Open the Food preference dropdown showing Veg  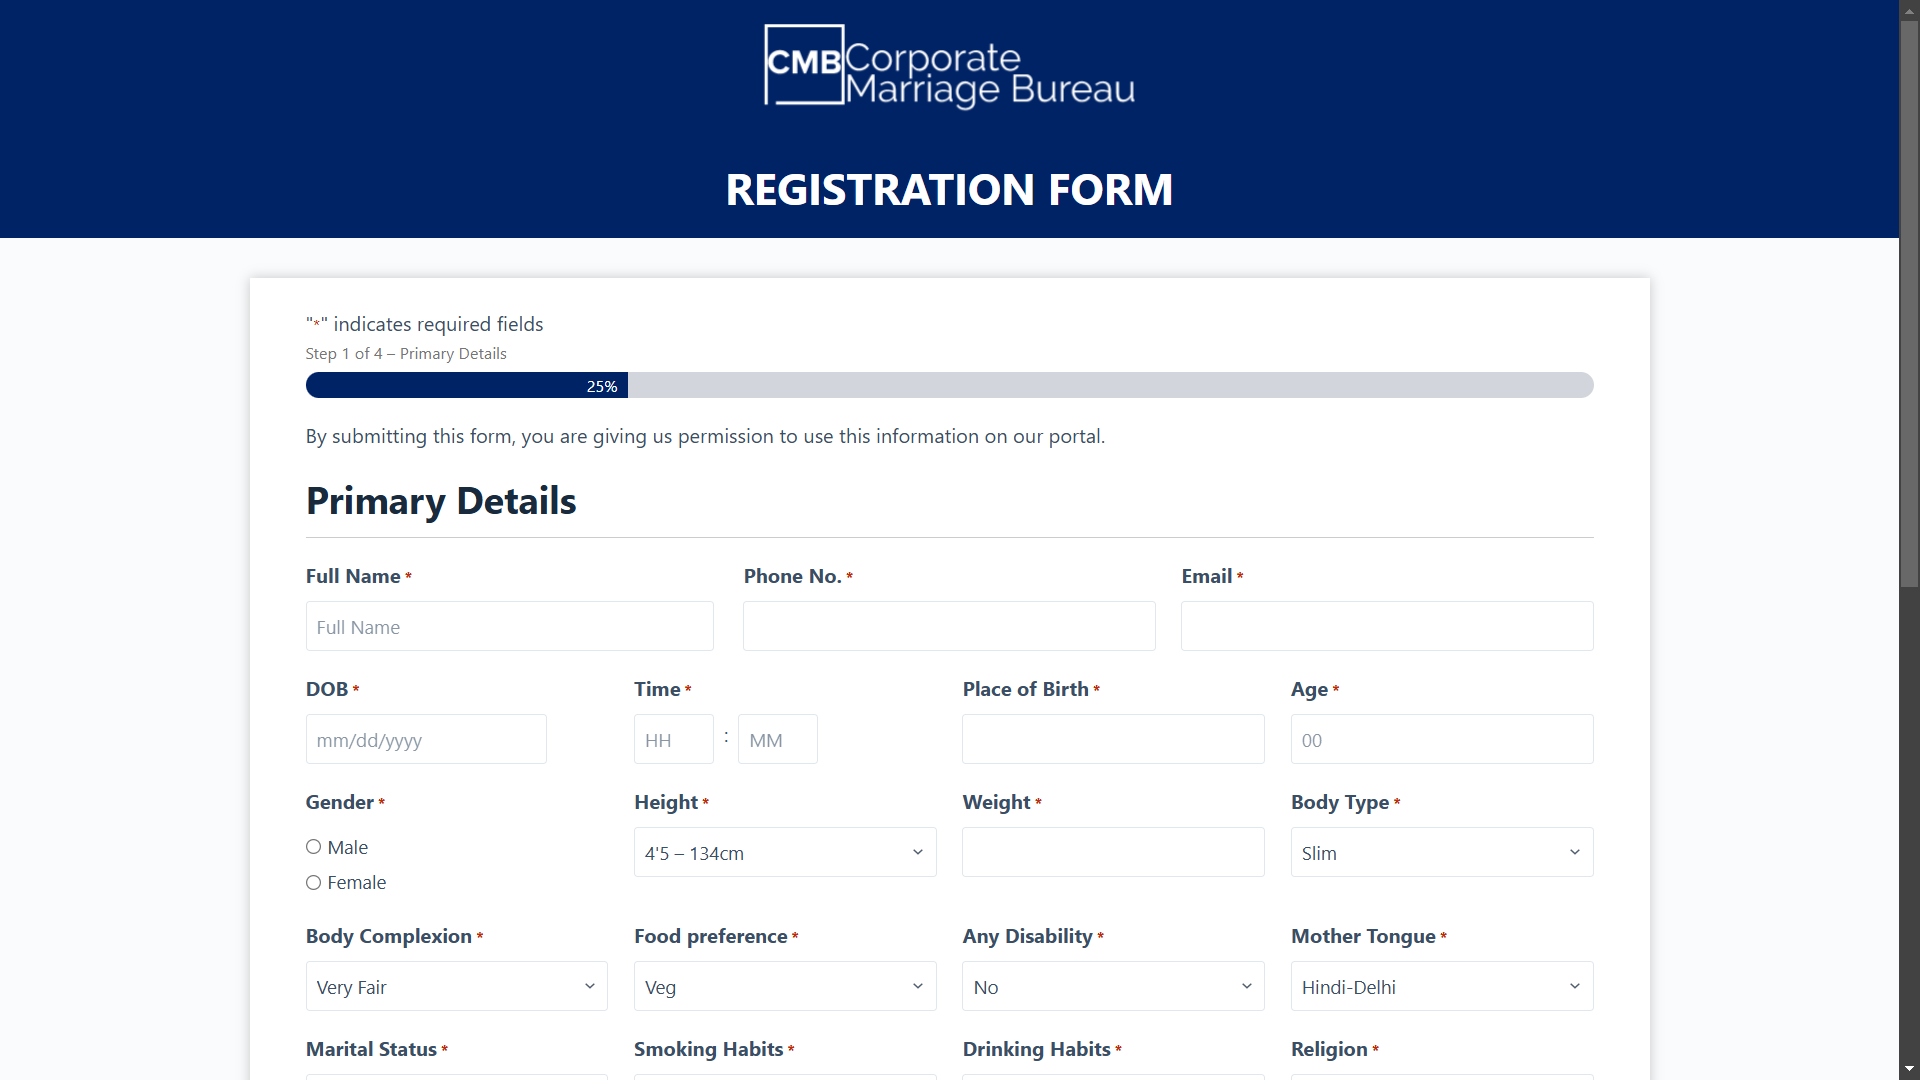click(785, 986)
